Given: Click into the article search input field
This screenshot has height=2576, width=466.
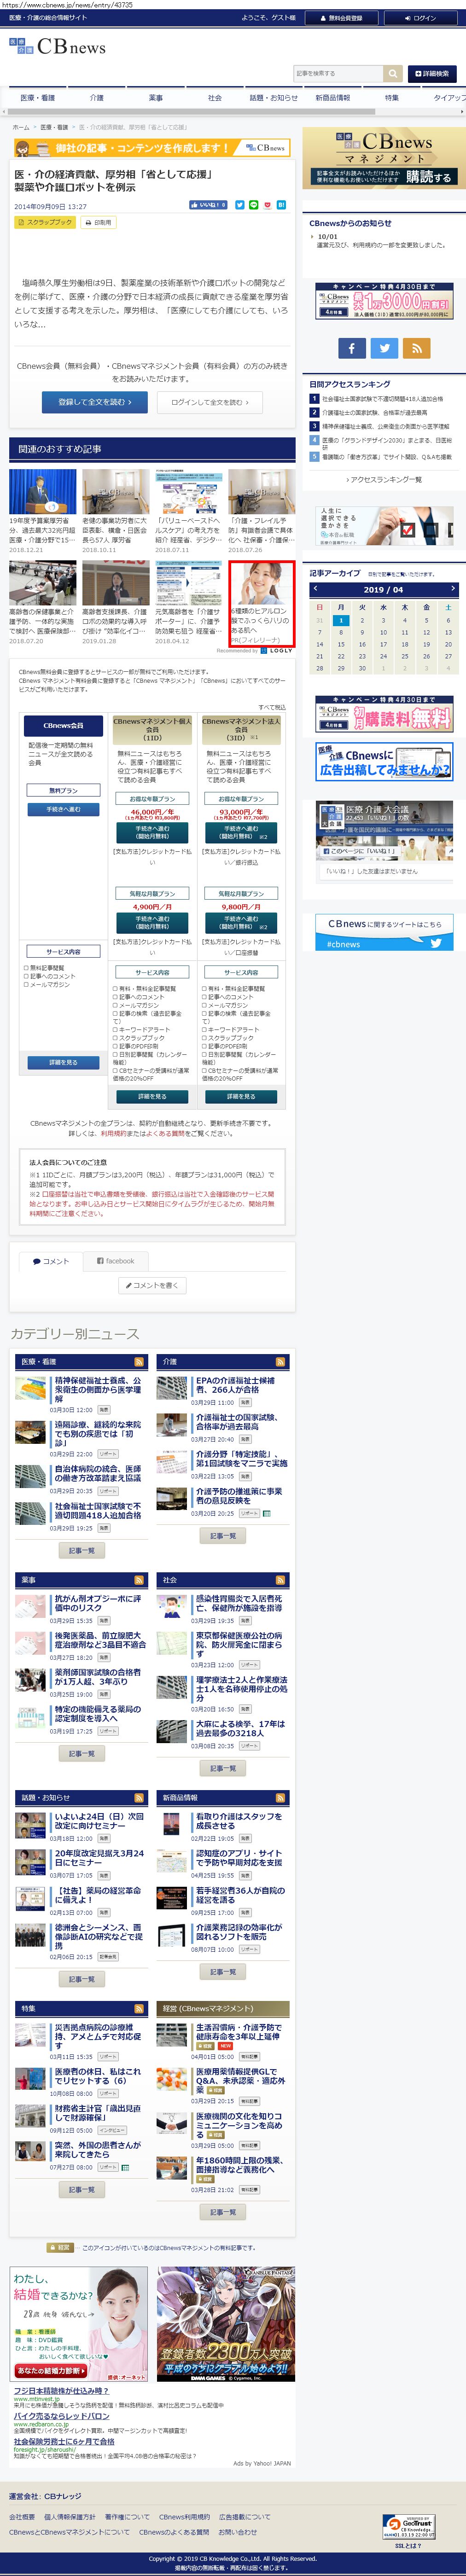Looking at the screenshot, I should pyautogui.click(x=338, y=73).
